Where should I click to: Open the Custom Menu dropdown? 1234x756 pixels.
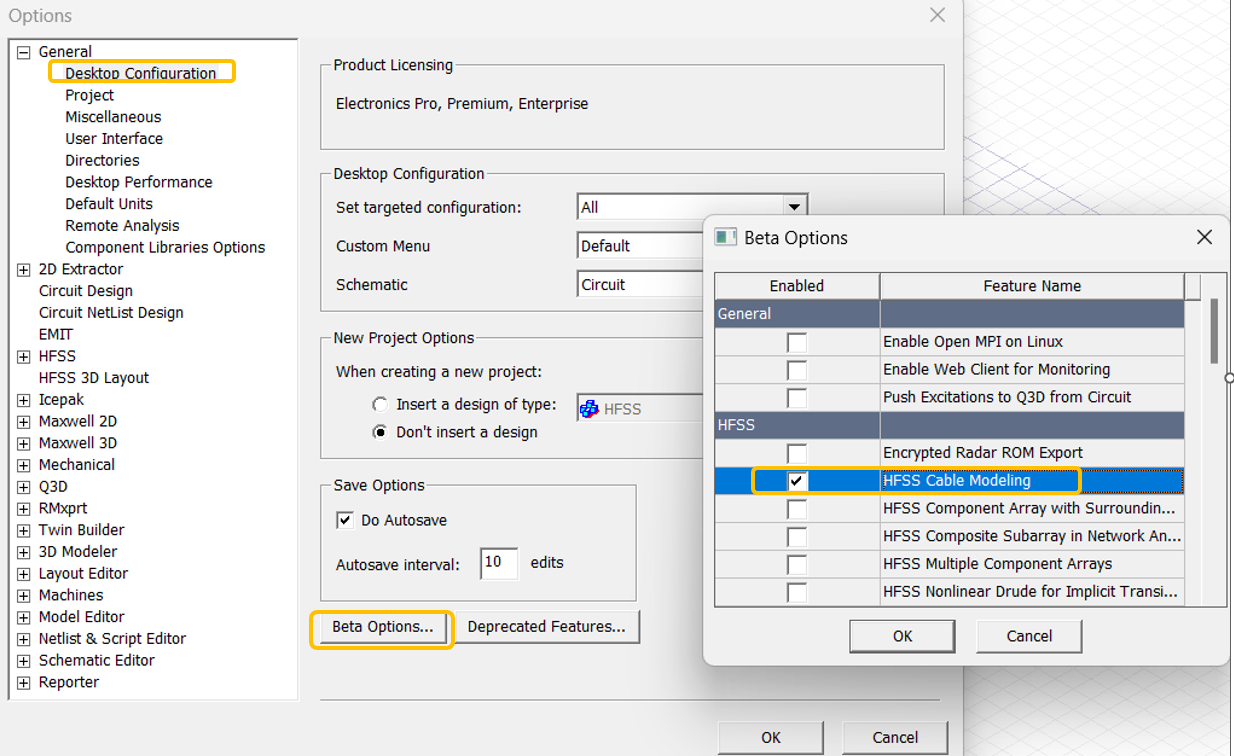[x=641, y=246]
